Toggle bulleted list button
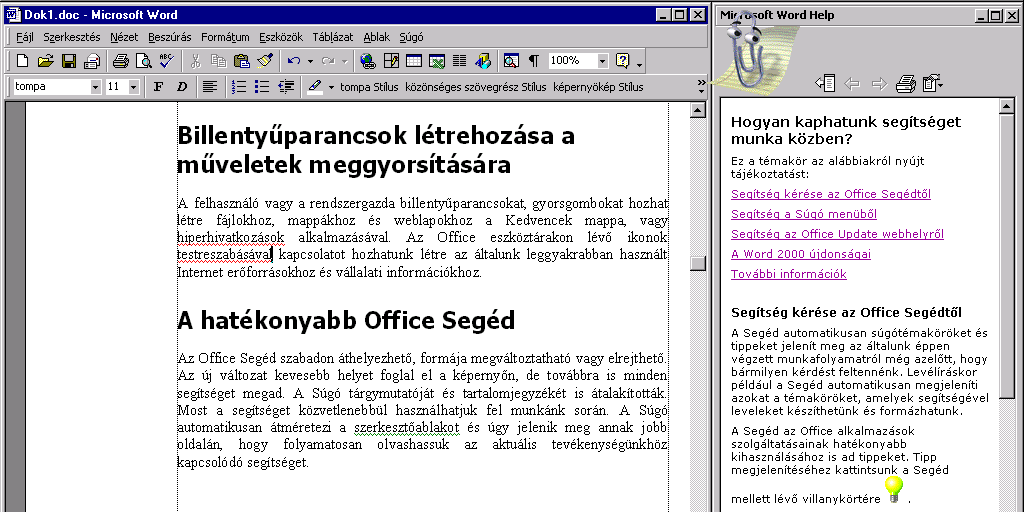1024x512 pixels. pos(262,87)
